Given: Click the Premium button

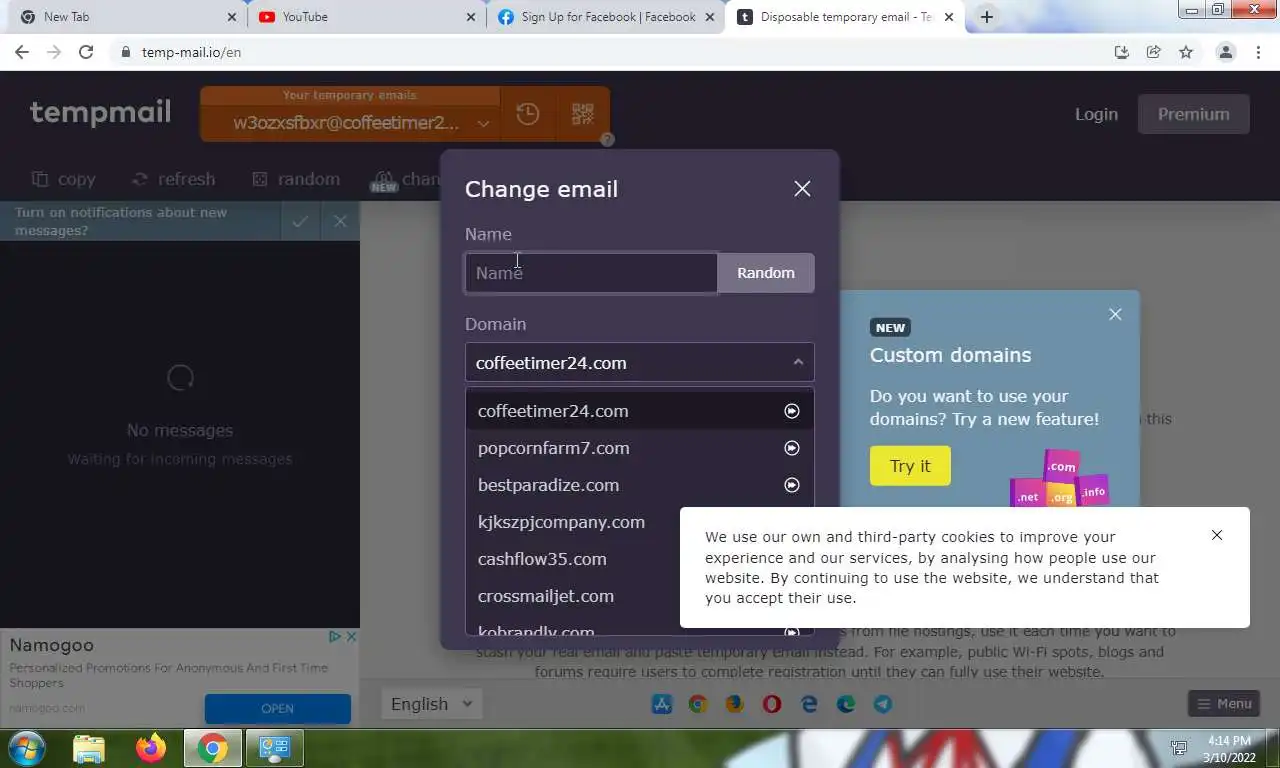Looking at the screenshot, I should [x=1194, y=114].
